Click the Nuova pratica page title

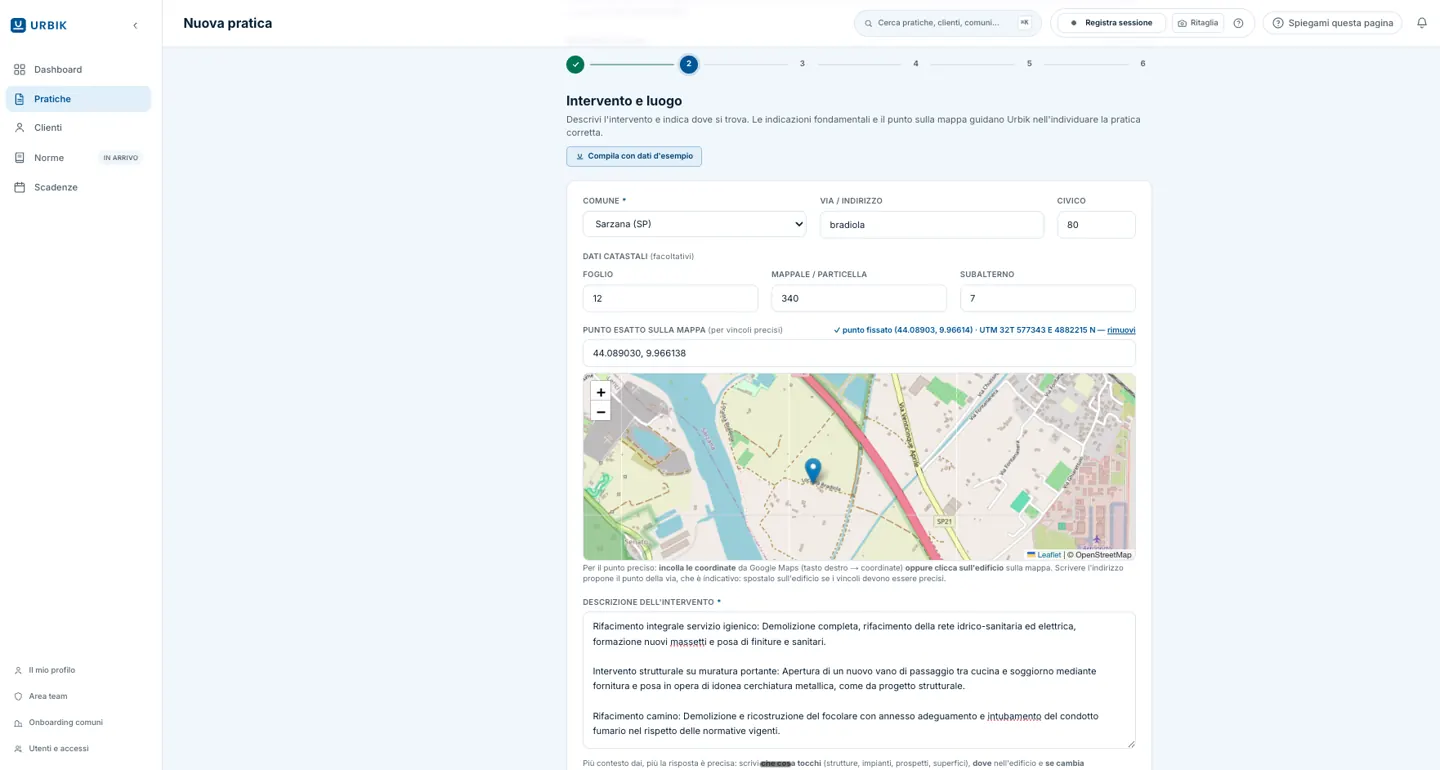[227, 23]
